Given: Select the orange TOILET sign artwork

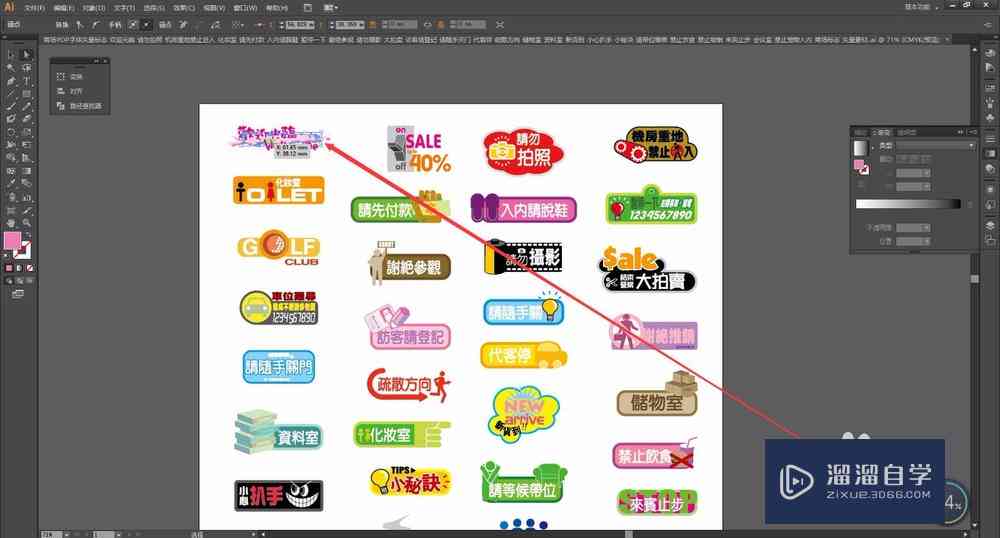Looking at the screenshot, I should point(279,190).
